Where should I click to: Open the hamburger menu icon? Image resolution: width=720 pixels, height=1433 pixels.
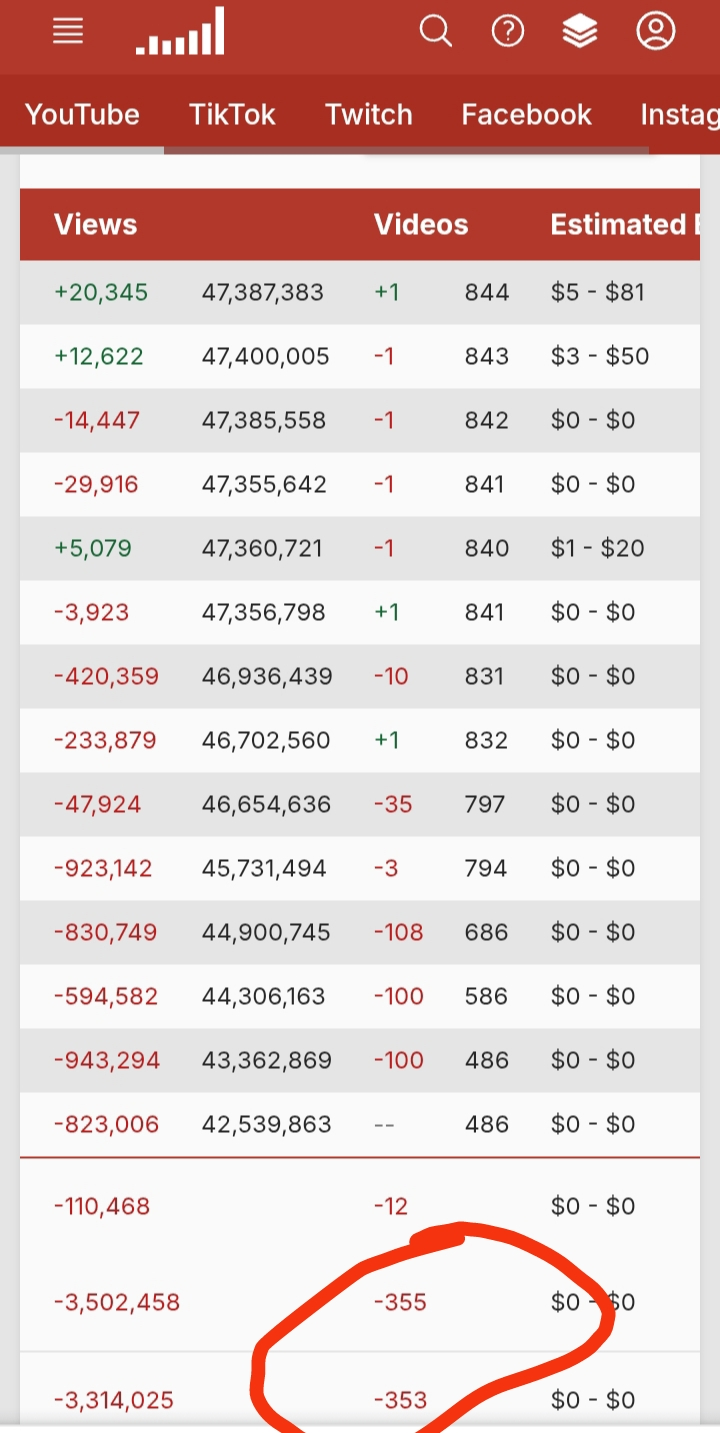(68, 32)
